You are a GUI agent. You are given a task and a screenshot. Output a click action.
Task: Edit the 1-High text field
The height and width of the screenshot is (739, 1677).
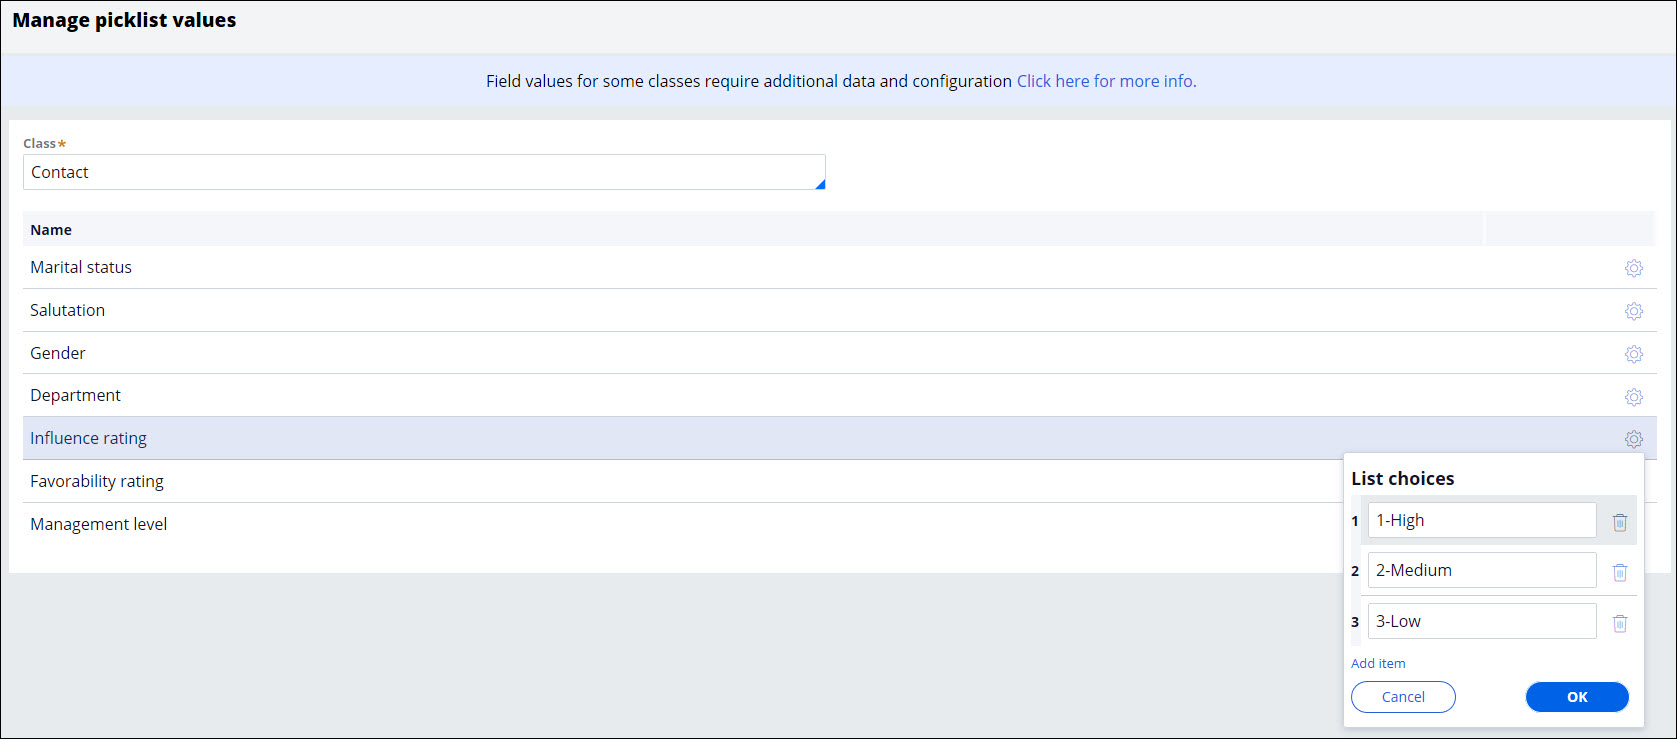[1481, 520]
